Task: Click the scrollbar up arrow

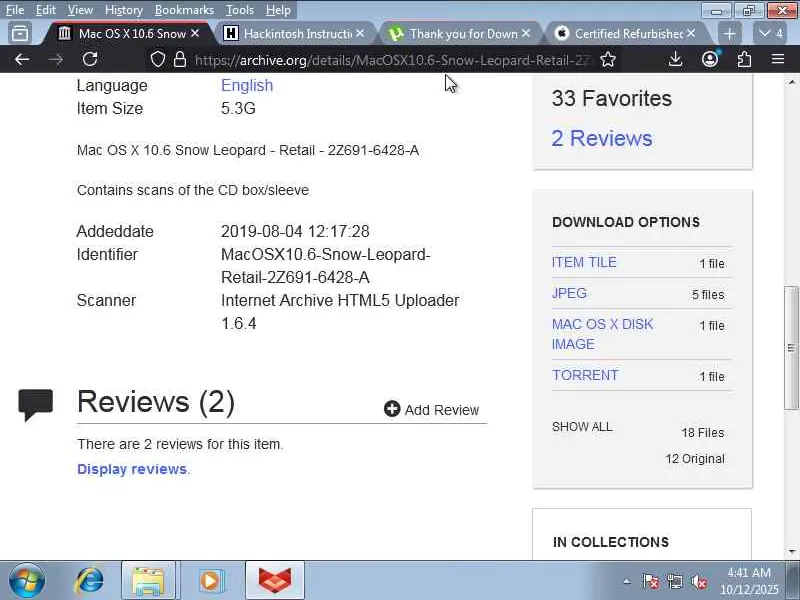Action: click(x=792, y=82)
